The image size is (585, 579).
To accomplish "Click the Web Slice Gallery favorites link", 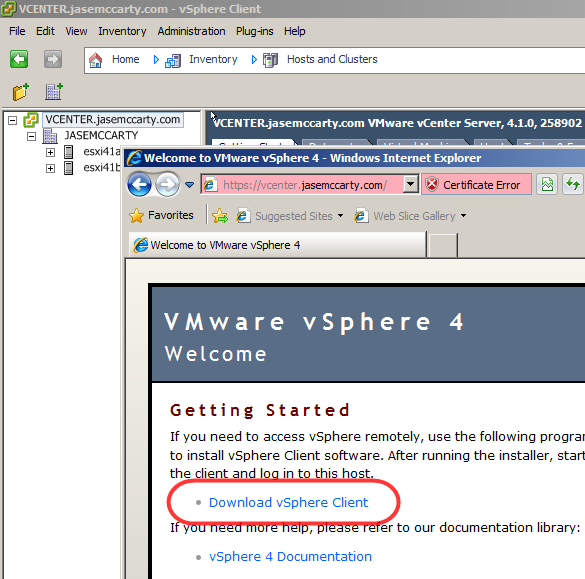I will click(x=414, y=216).
